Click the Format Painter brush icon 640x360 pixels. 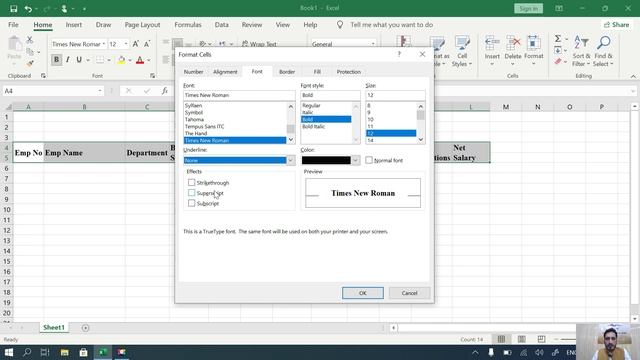point(29,63)
